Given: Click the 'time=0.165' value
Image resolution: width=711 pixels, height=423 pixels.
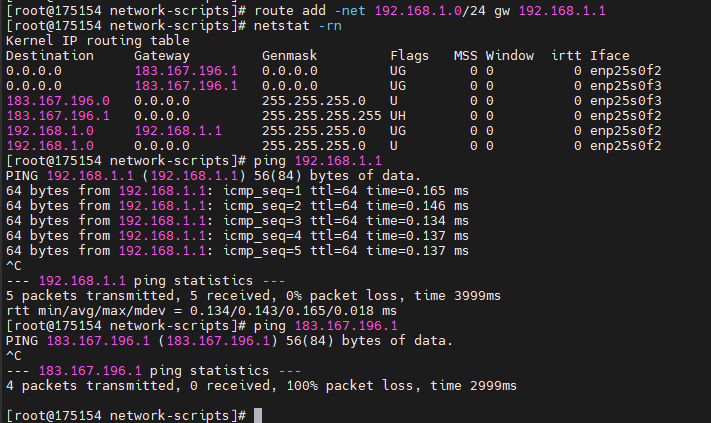Looking at the screenshot, I should coord(406,190).
